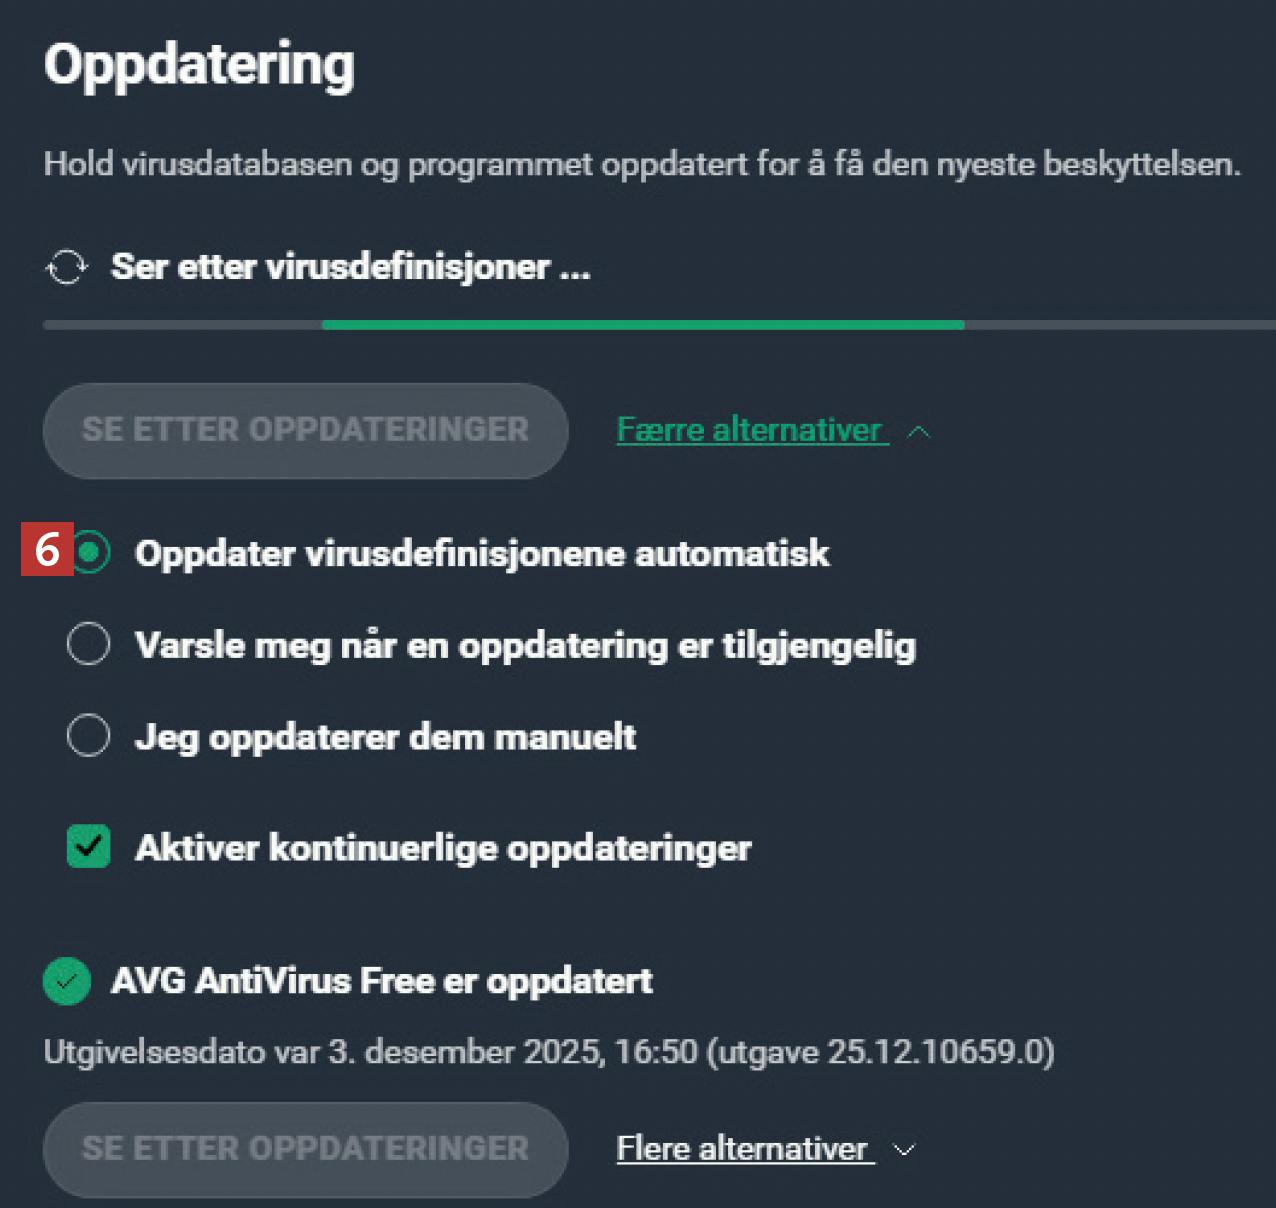
Task: Open the Flere alternativer link text
Action: pos(742,1149)
